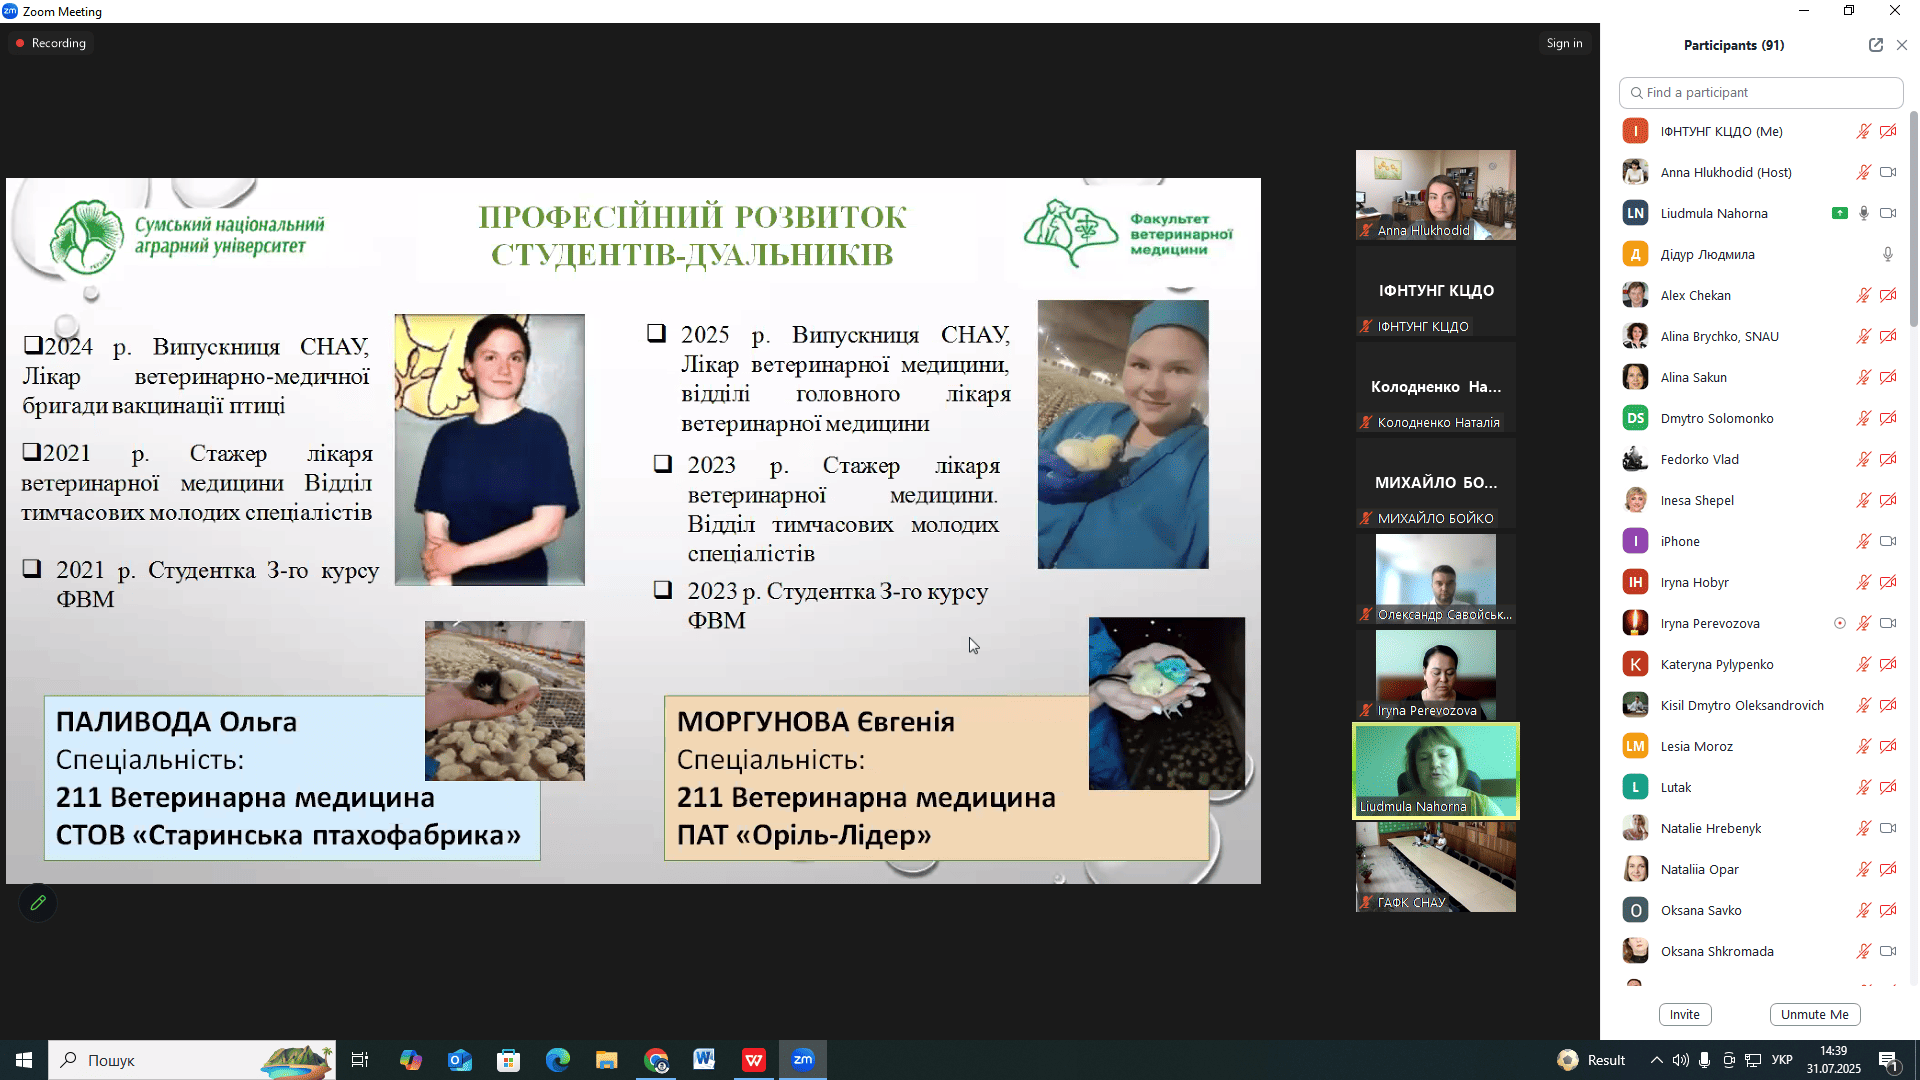Open Google Chrome from the taskbar
The image size is (1920, 1080).
point(656,1060)
